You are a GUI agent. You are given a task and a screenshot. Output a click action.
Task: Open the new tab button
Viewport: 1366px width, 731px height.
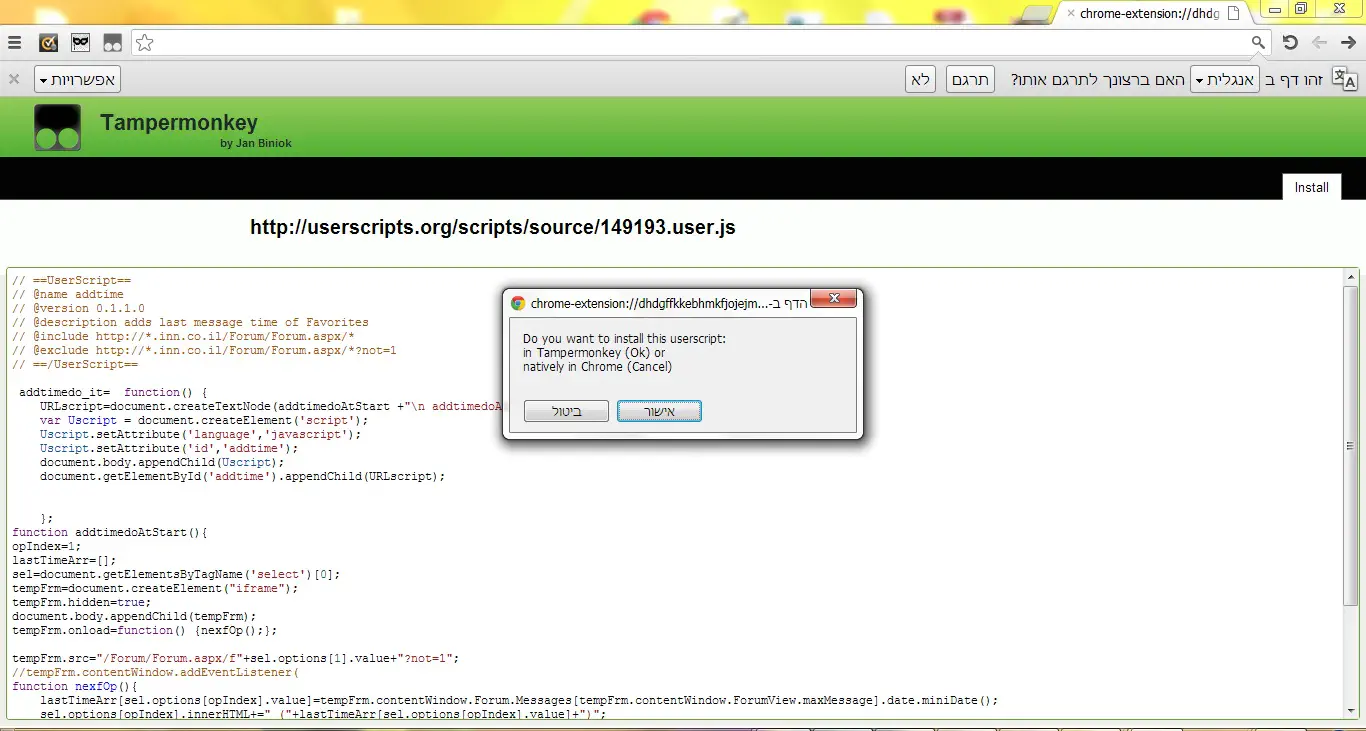click(1036, 14)
